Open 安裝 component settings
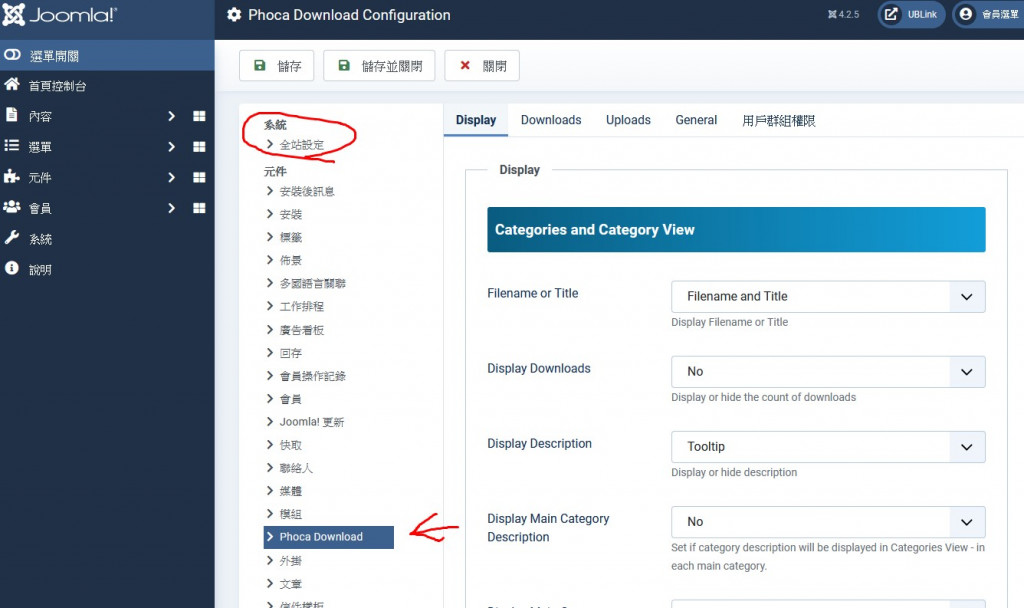Viewport: 1024px width, 608px height. 290,214
